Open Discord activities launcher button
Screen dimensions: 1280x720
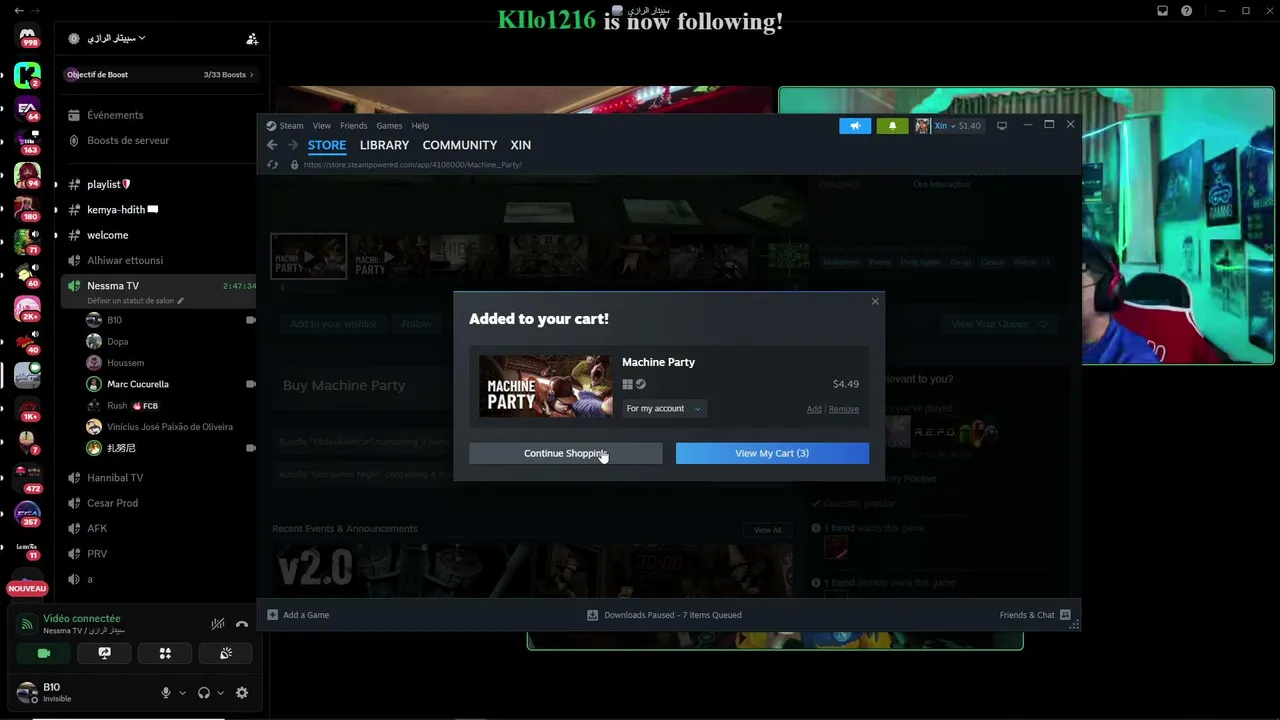[165, 653]
